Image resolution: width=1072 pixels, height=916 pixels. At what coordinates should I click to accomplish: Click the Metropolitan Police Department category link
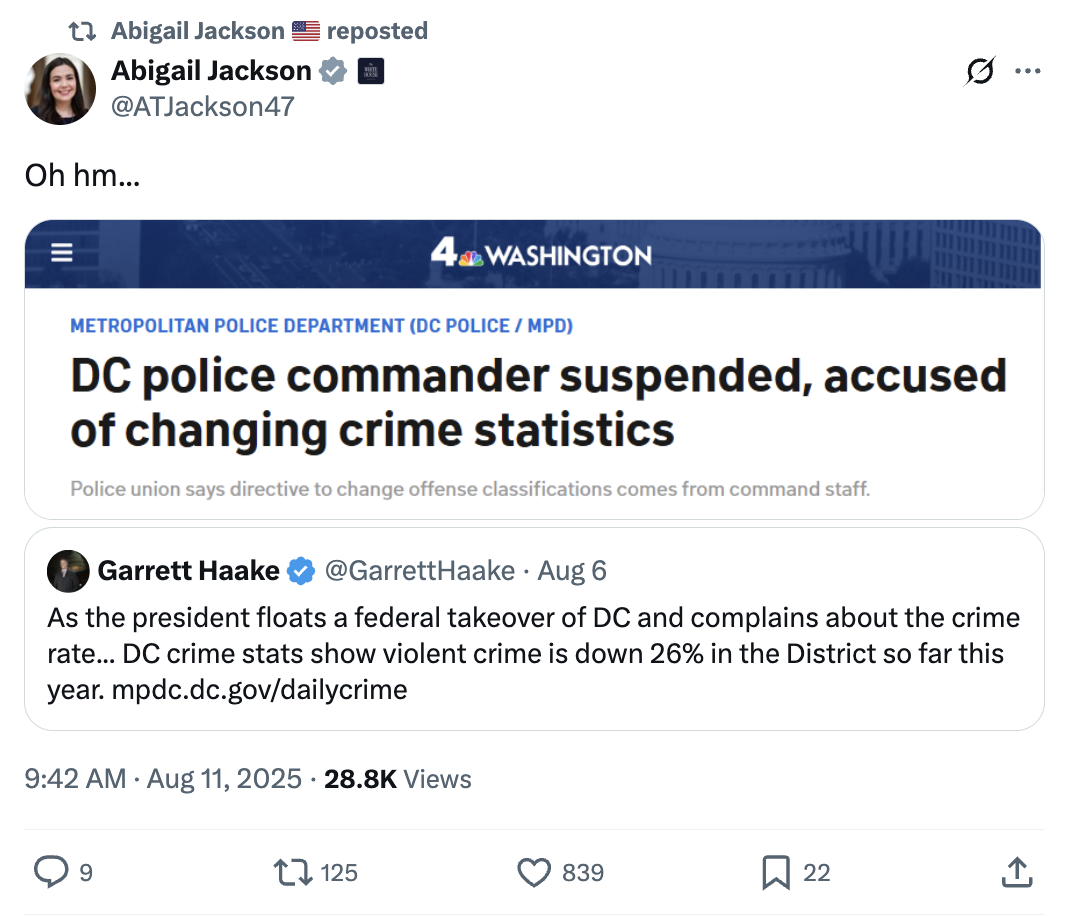(x=321, y=325)
